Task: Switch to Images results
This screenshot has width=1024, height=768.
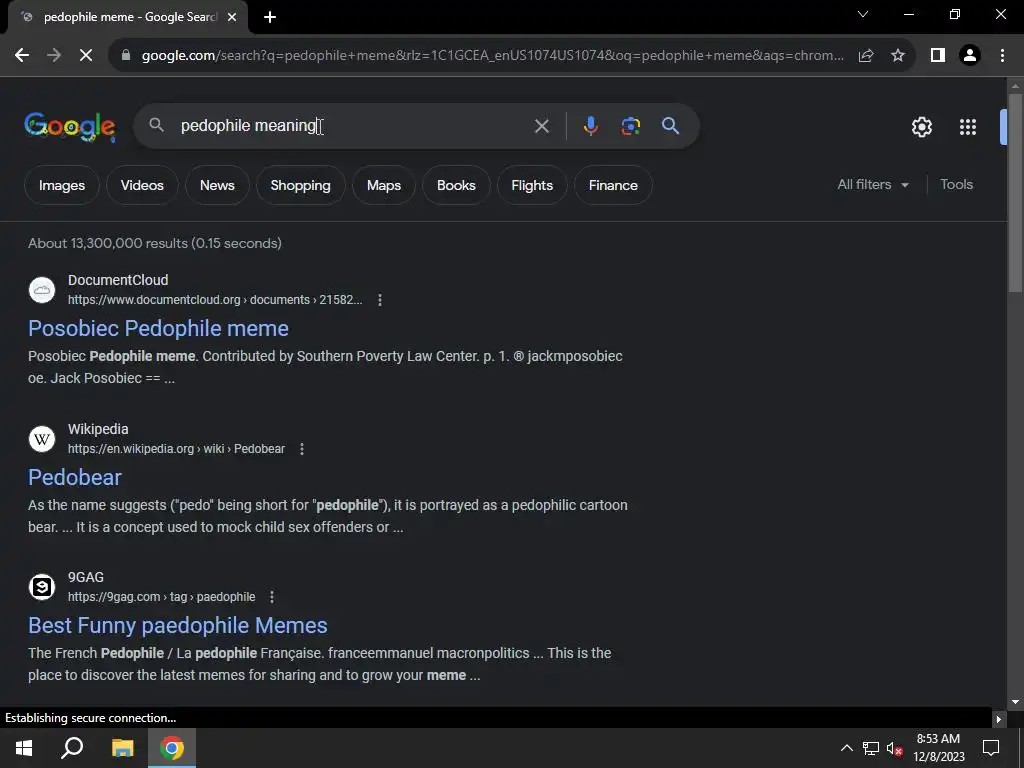Action: (62, 185)
